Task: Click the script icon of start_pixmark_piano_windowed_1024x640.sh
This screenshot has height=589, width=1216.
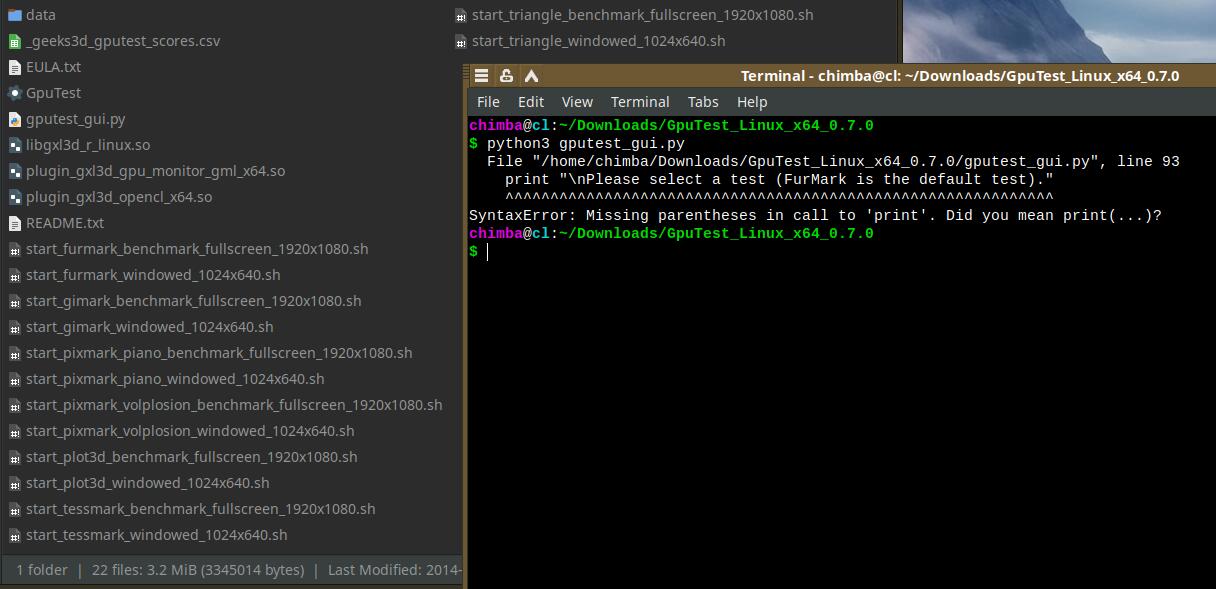Action: [x=14, y=379]
